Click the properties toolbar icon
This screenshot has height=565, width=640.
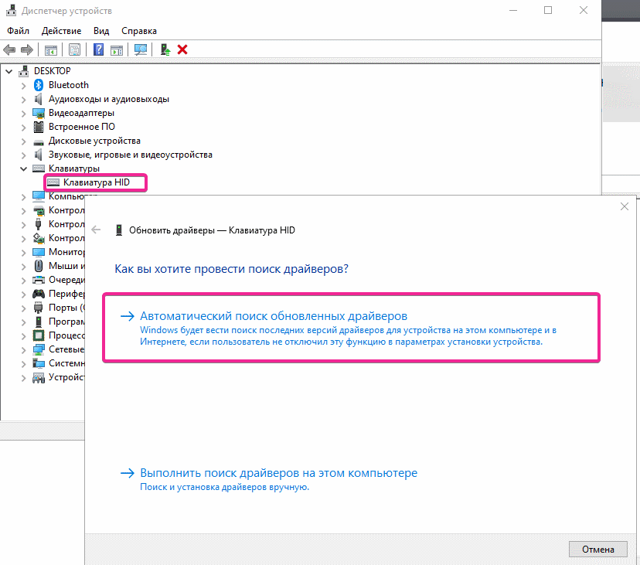click(x=75, y=50)
